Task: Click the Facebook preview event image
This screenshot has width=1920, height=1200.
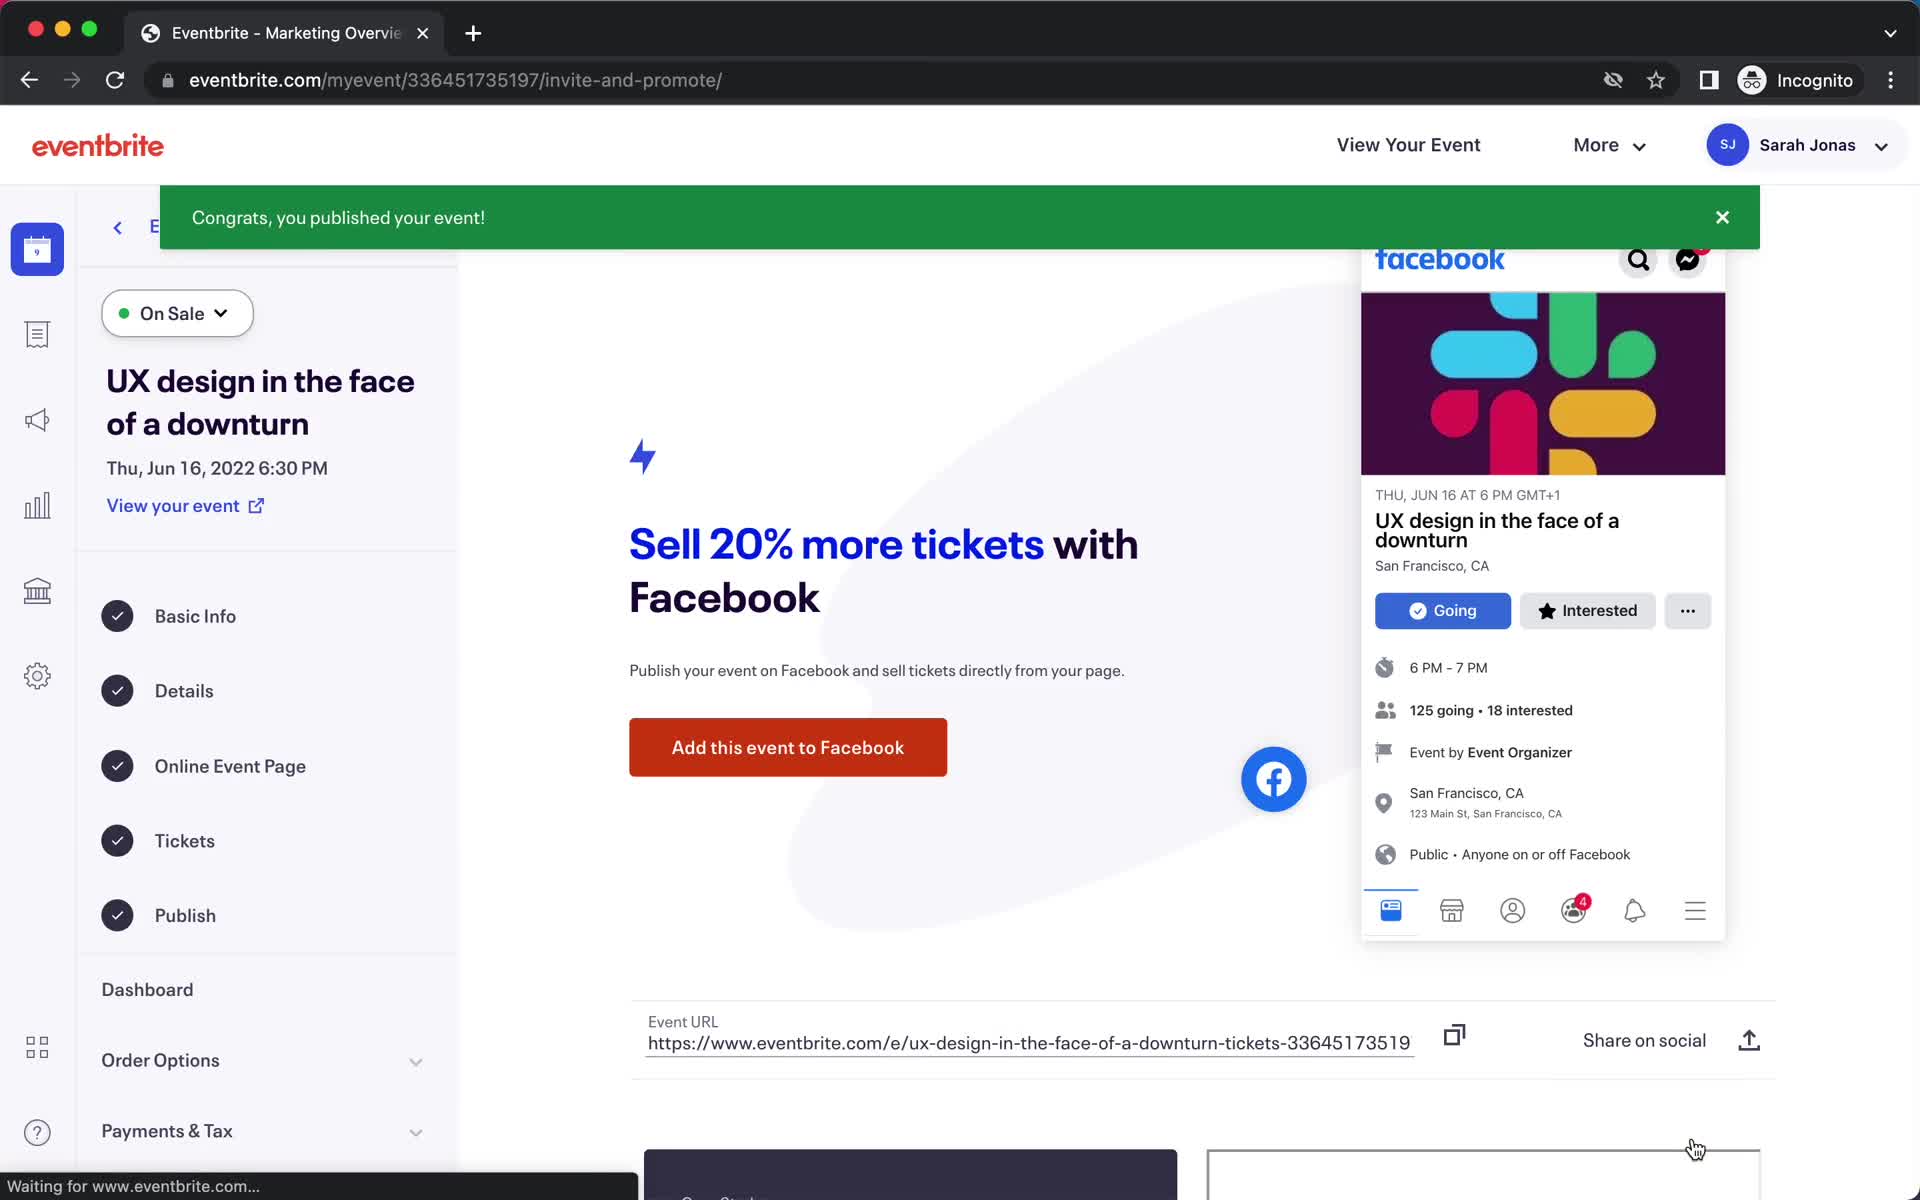Action: click(x=1542, y=384)
